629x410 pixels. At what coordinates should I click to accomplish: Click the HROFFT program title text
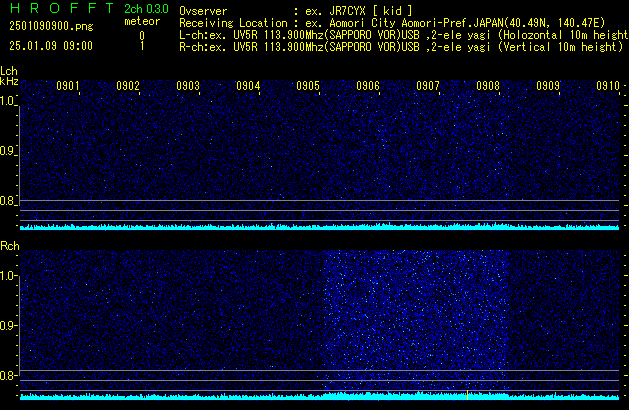(62, 8)
